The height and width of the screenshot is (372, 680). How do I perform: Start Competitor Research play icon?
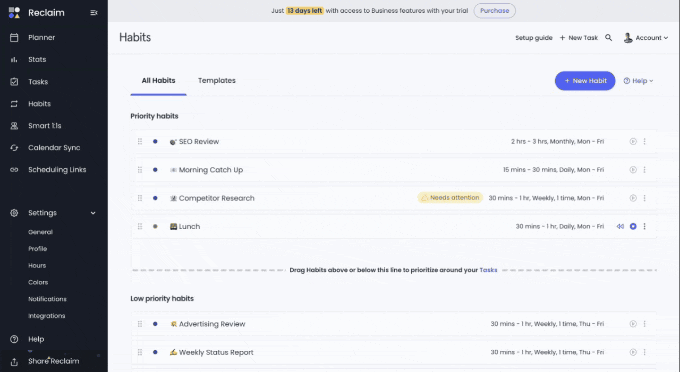coord(633,198)
